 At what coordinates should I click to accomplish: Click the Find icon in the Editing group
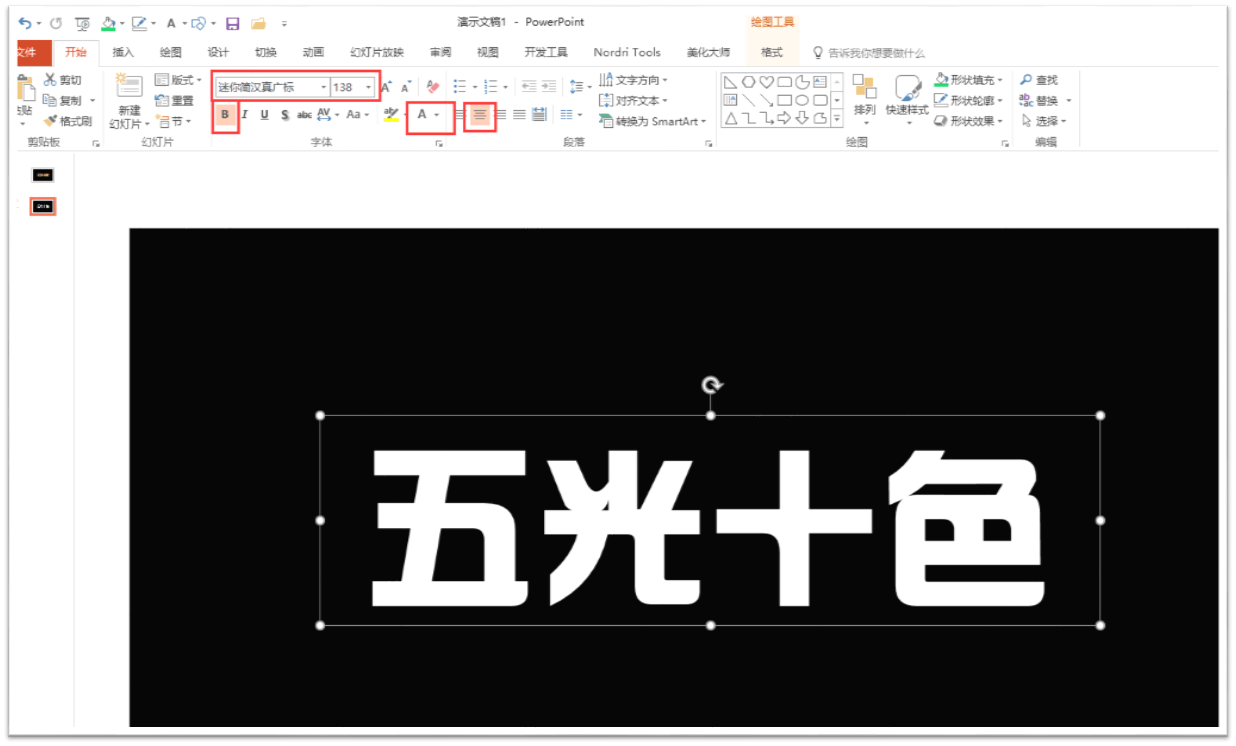tap(1027, 79)
